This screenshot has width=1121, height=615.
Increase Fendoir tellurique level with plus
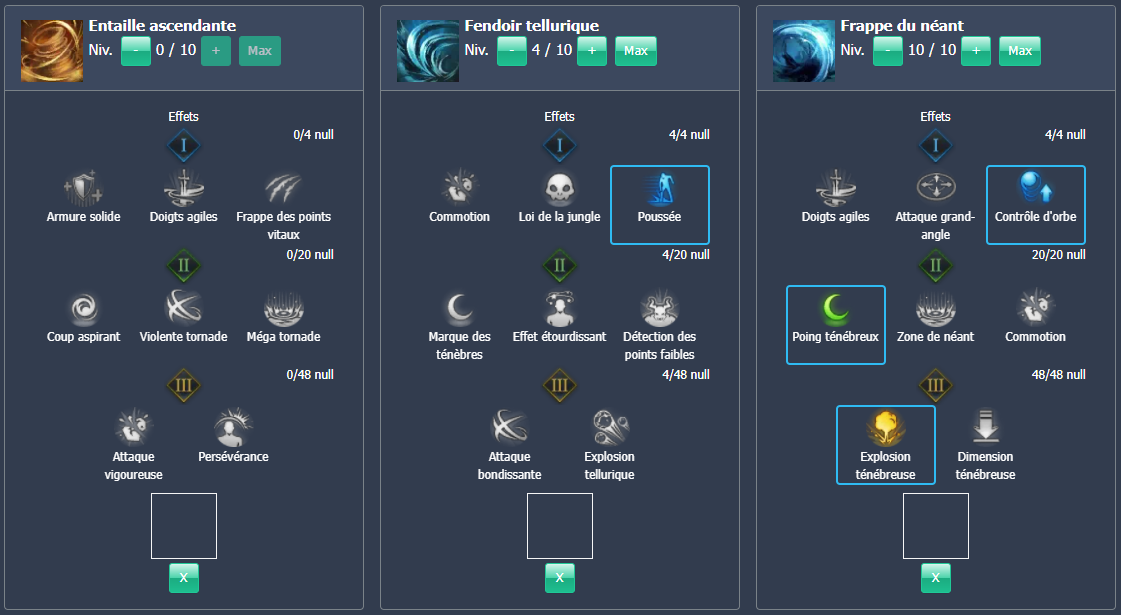click(592, 51)
